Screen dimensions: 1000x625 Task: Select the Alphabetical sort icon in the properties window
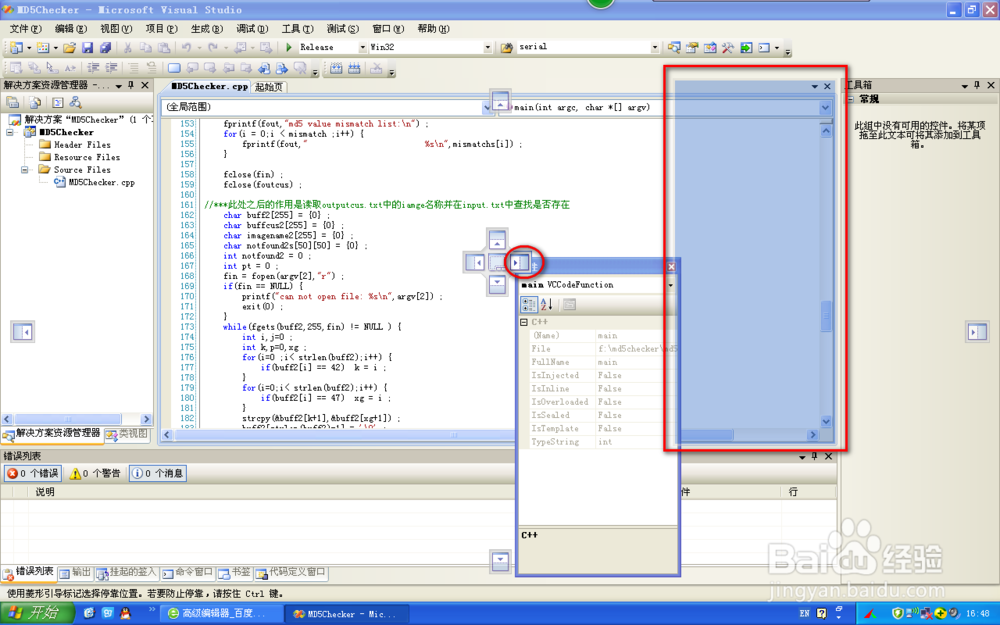(547, 305)
